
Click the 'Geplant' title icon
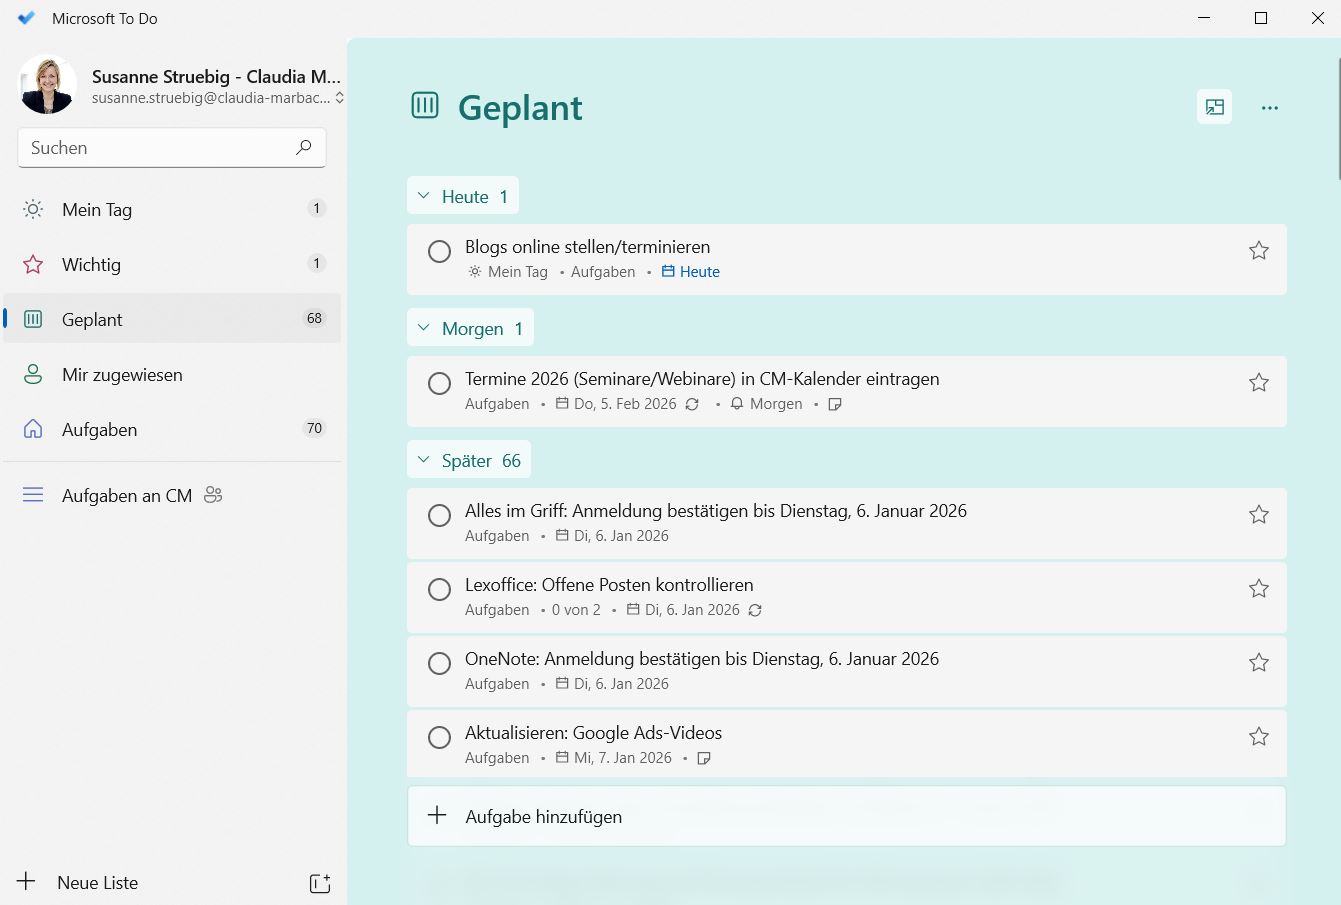point(425,105)
